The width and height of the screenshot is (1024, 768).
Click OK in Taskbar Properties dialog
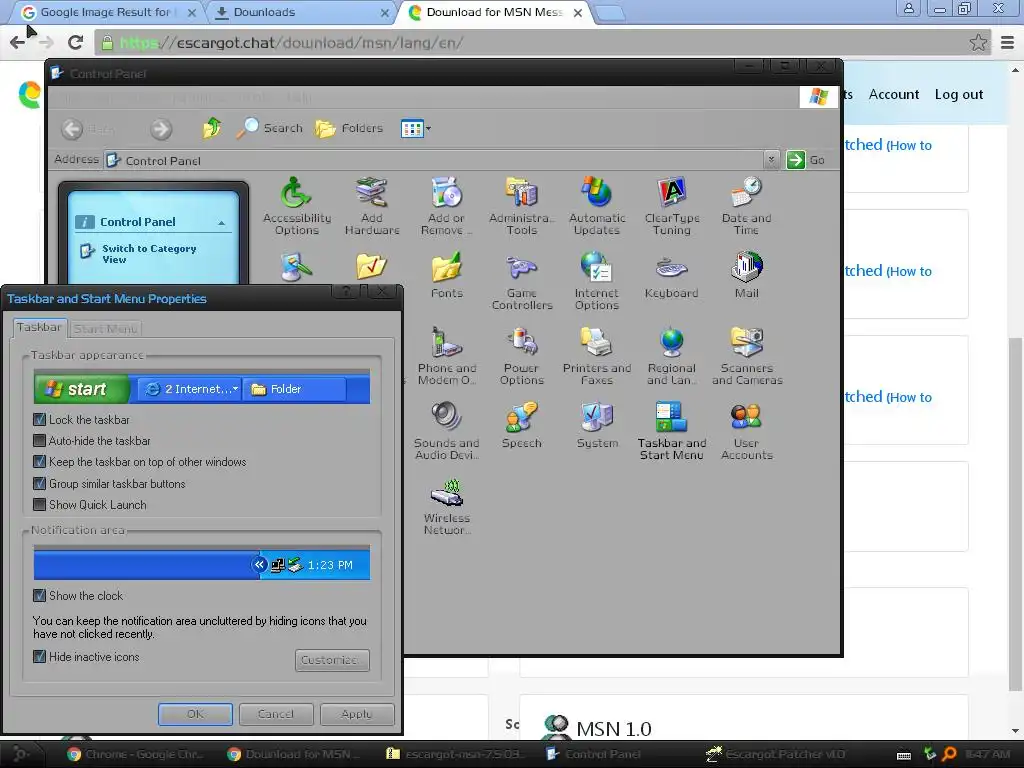195,714
